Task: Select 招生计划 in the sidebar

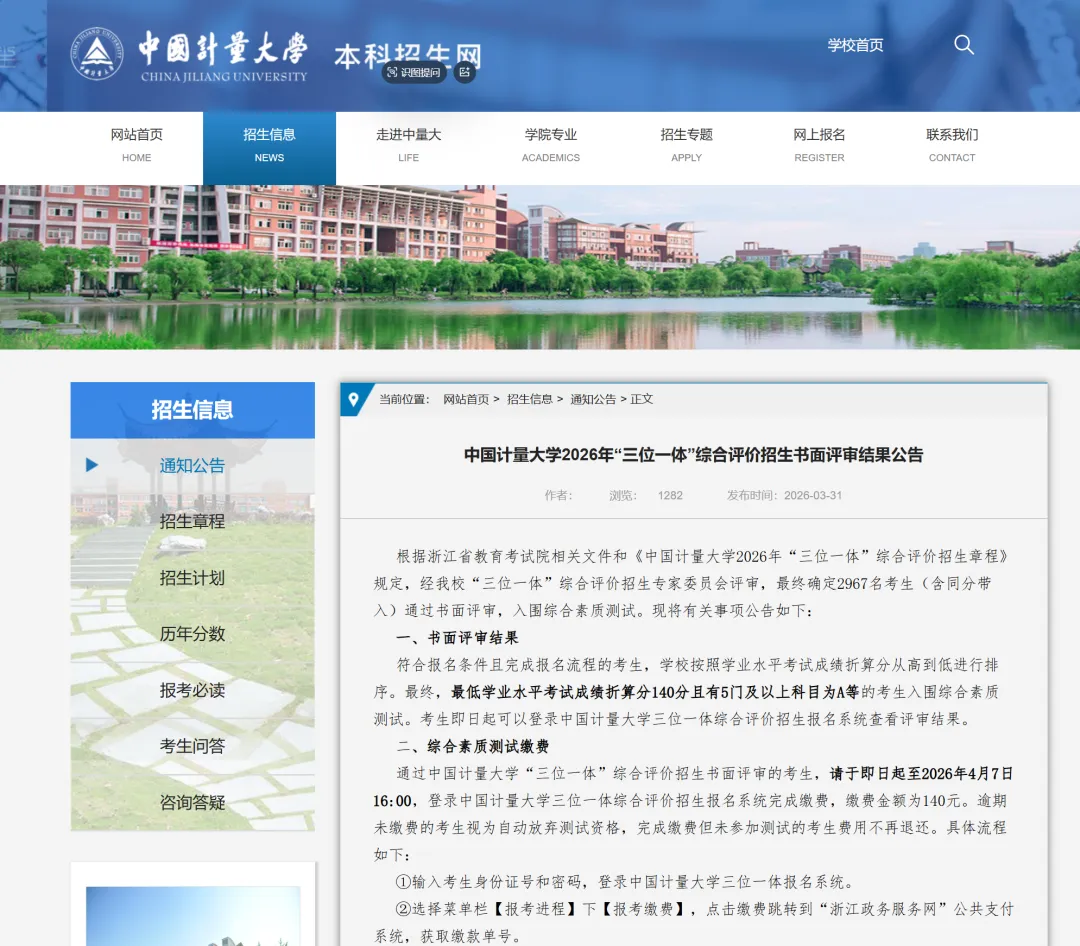Action: [x=192, y=578]
